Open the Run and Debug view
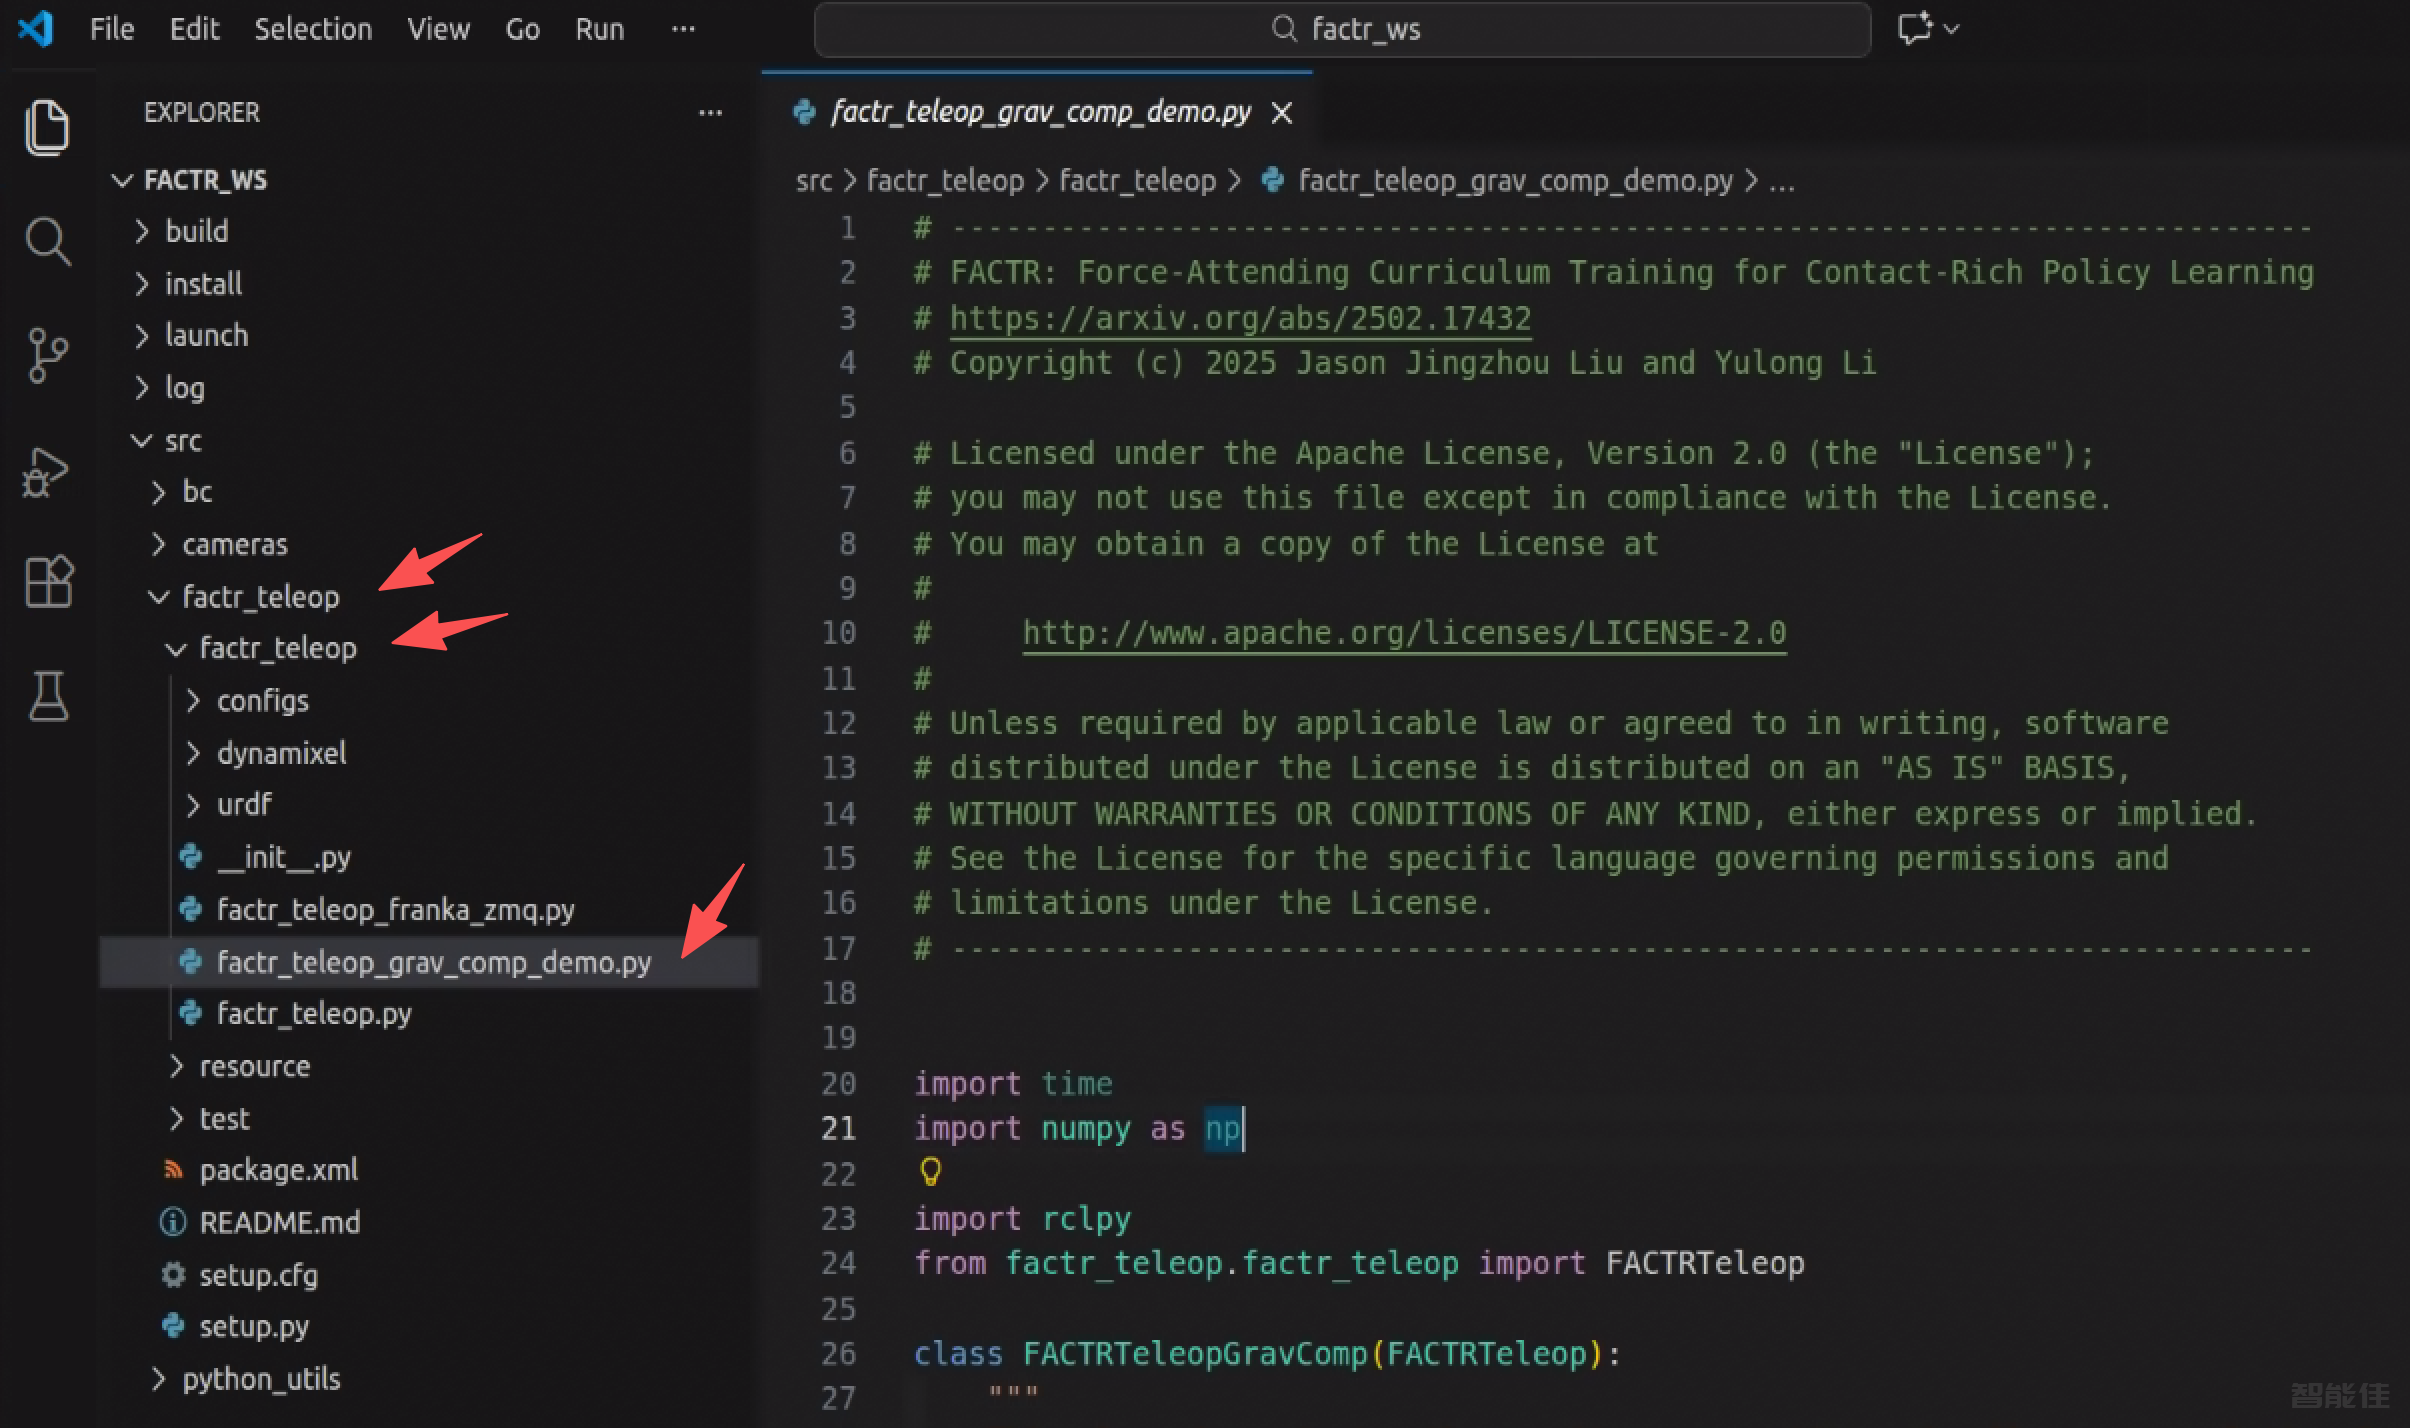The image size is (2410, 1428). (46, 471)
